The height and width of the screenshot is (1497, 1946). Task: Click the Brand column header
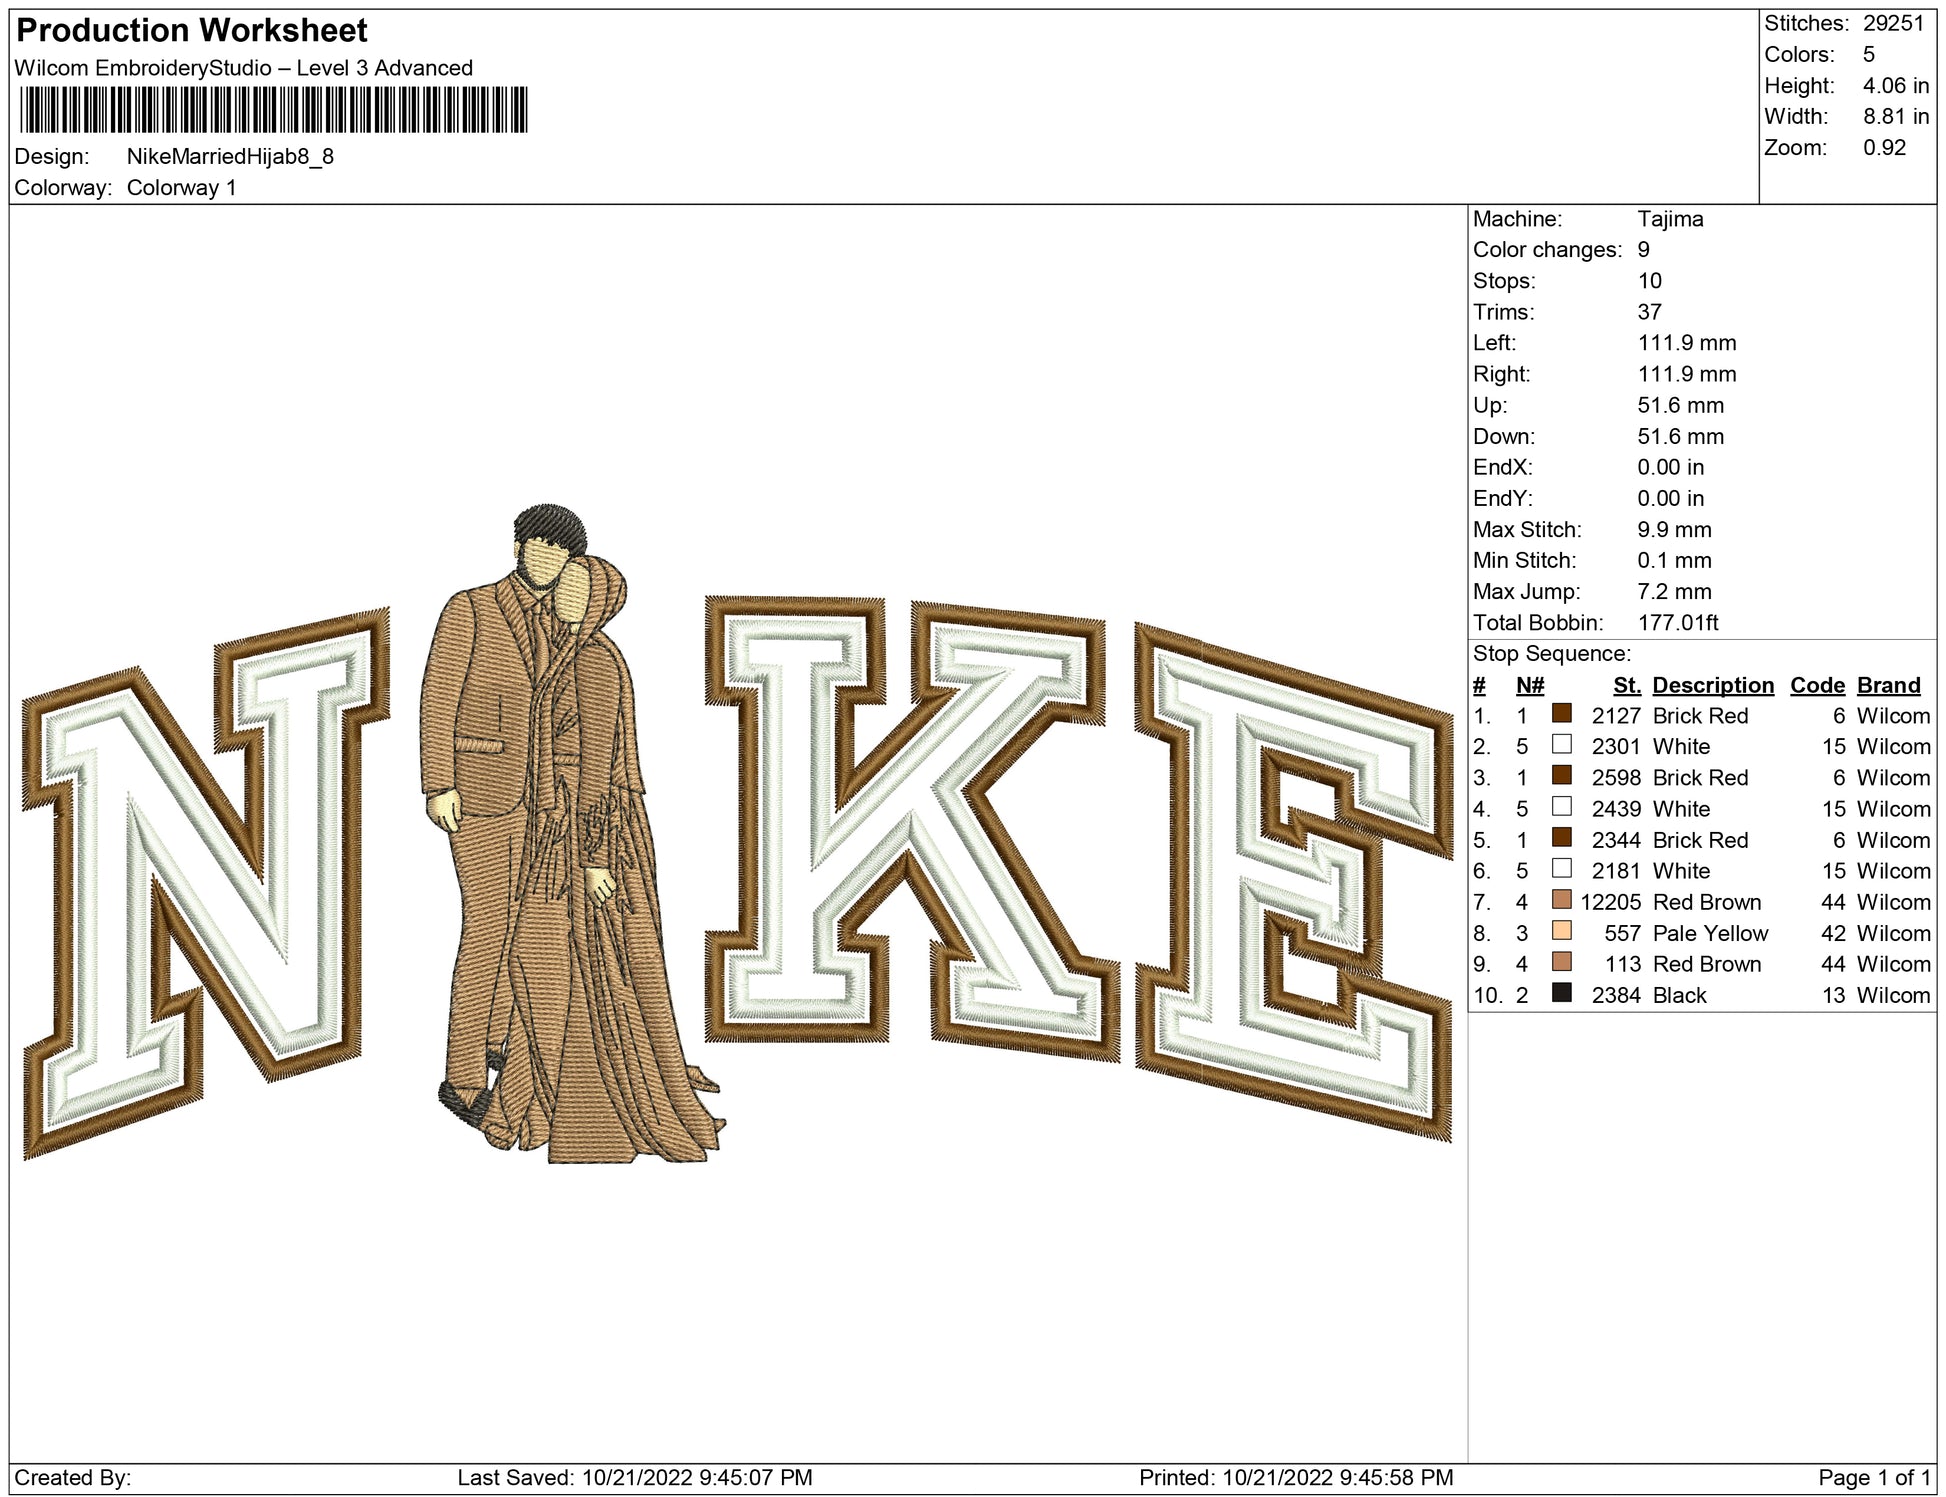pyautogui.click(x=1888, y=685)
